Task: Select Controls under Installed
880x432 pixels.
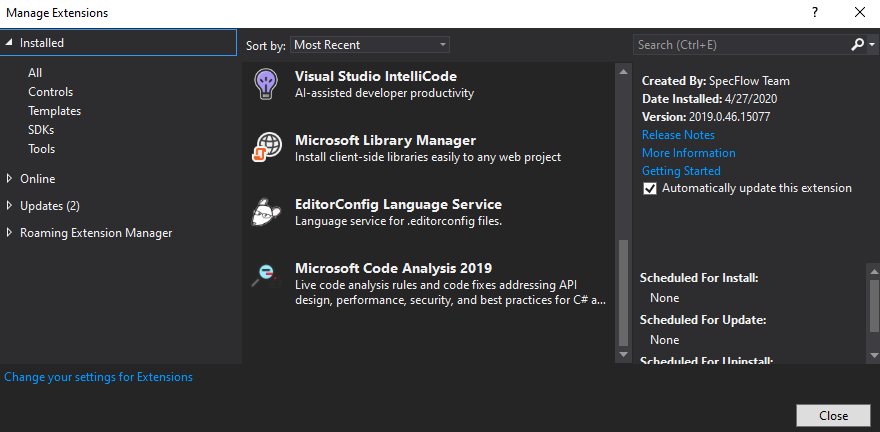Action: pos(51,92)
